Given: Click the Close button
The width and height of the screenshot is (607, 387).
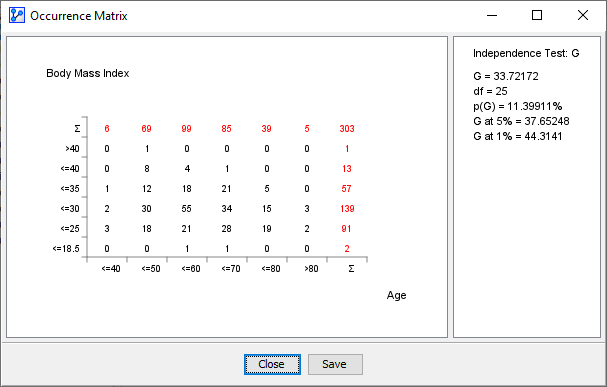Looking at the screenshot, I should tap(272, 364).
